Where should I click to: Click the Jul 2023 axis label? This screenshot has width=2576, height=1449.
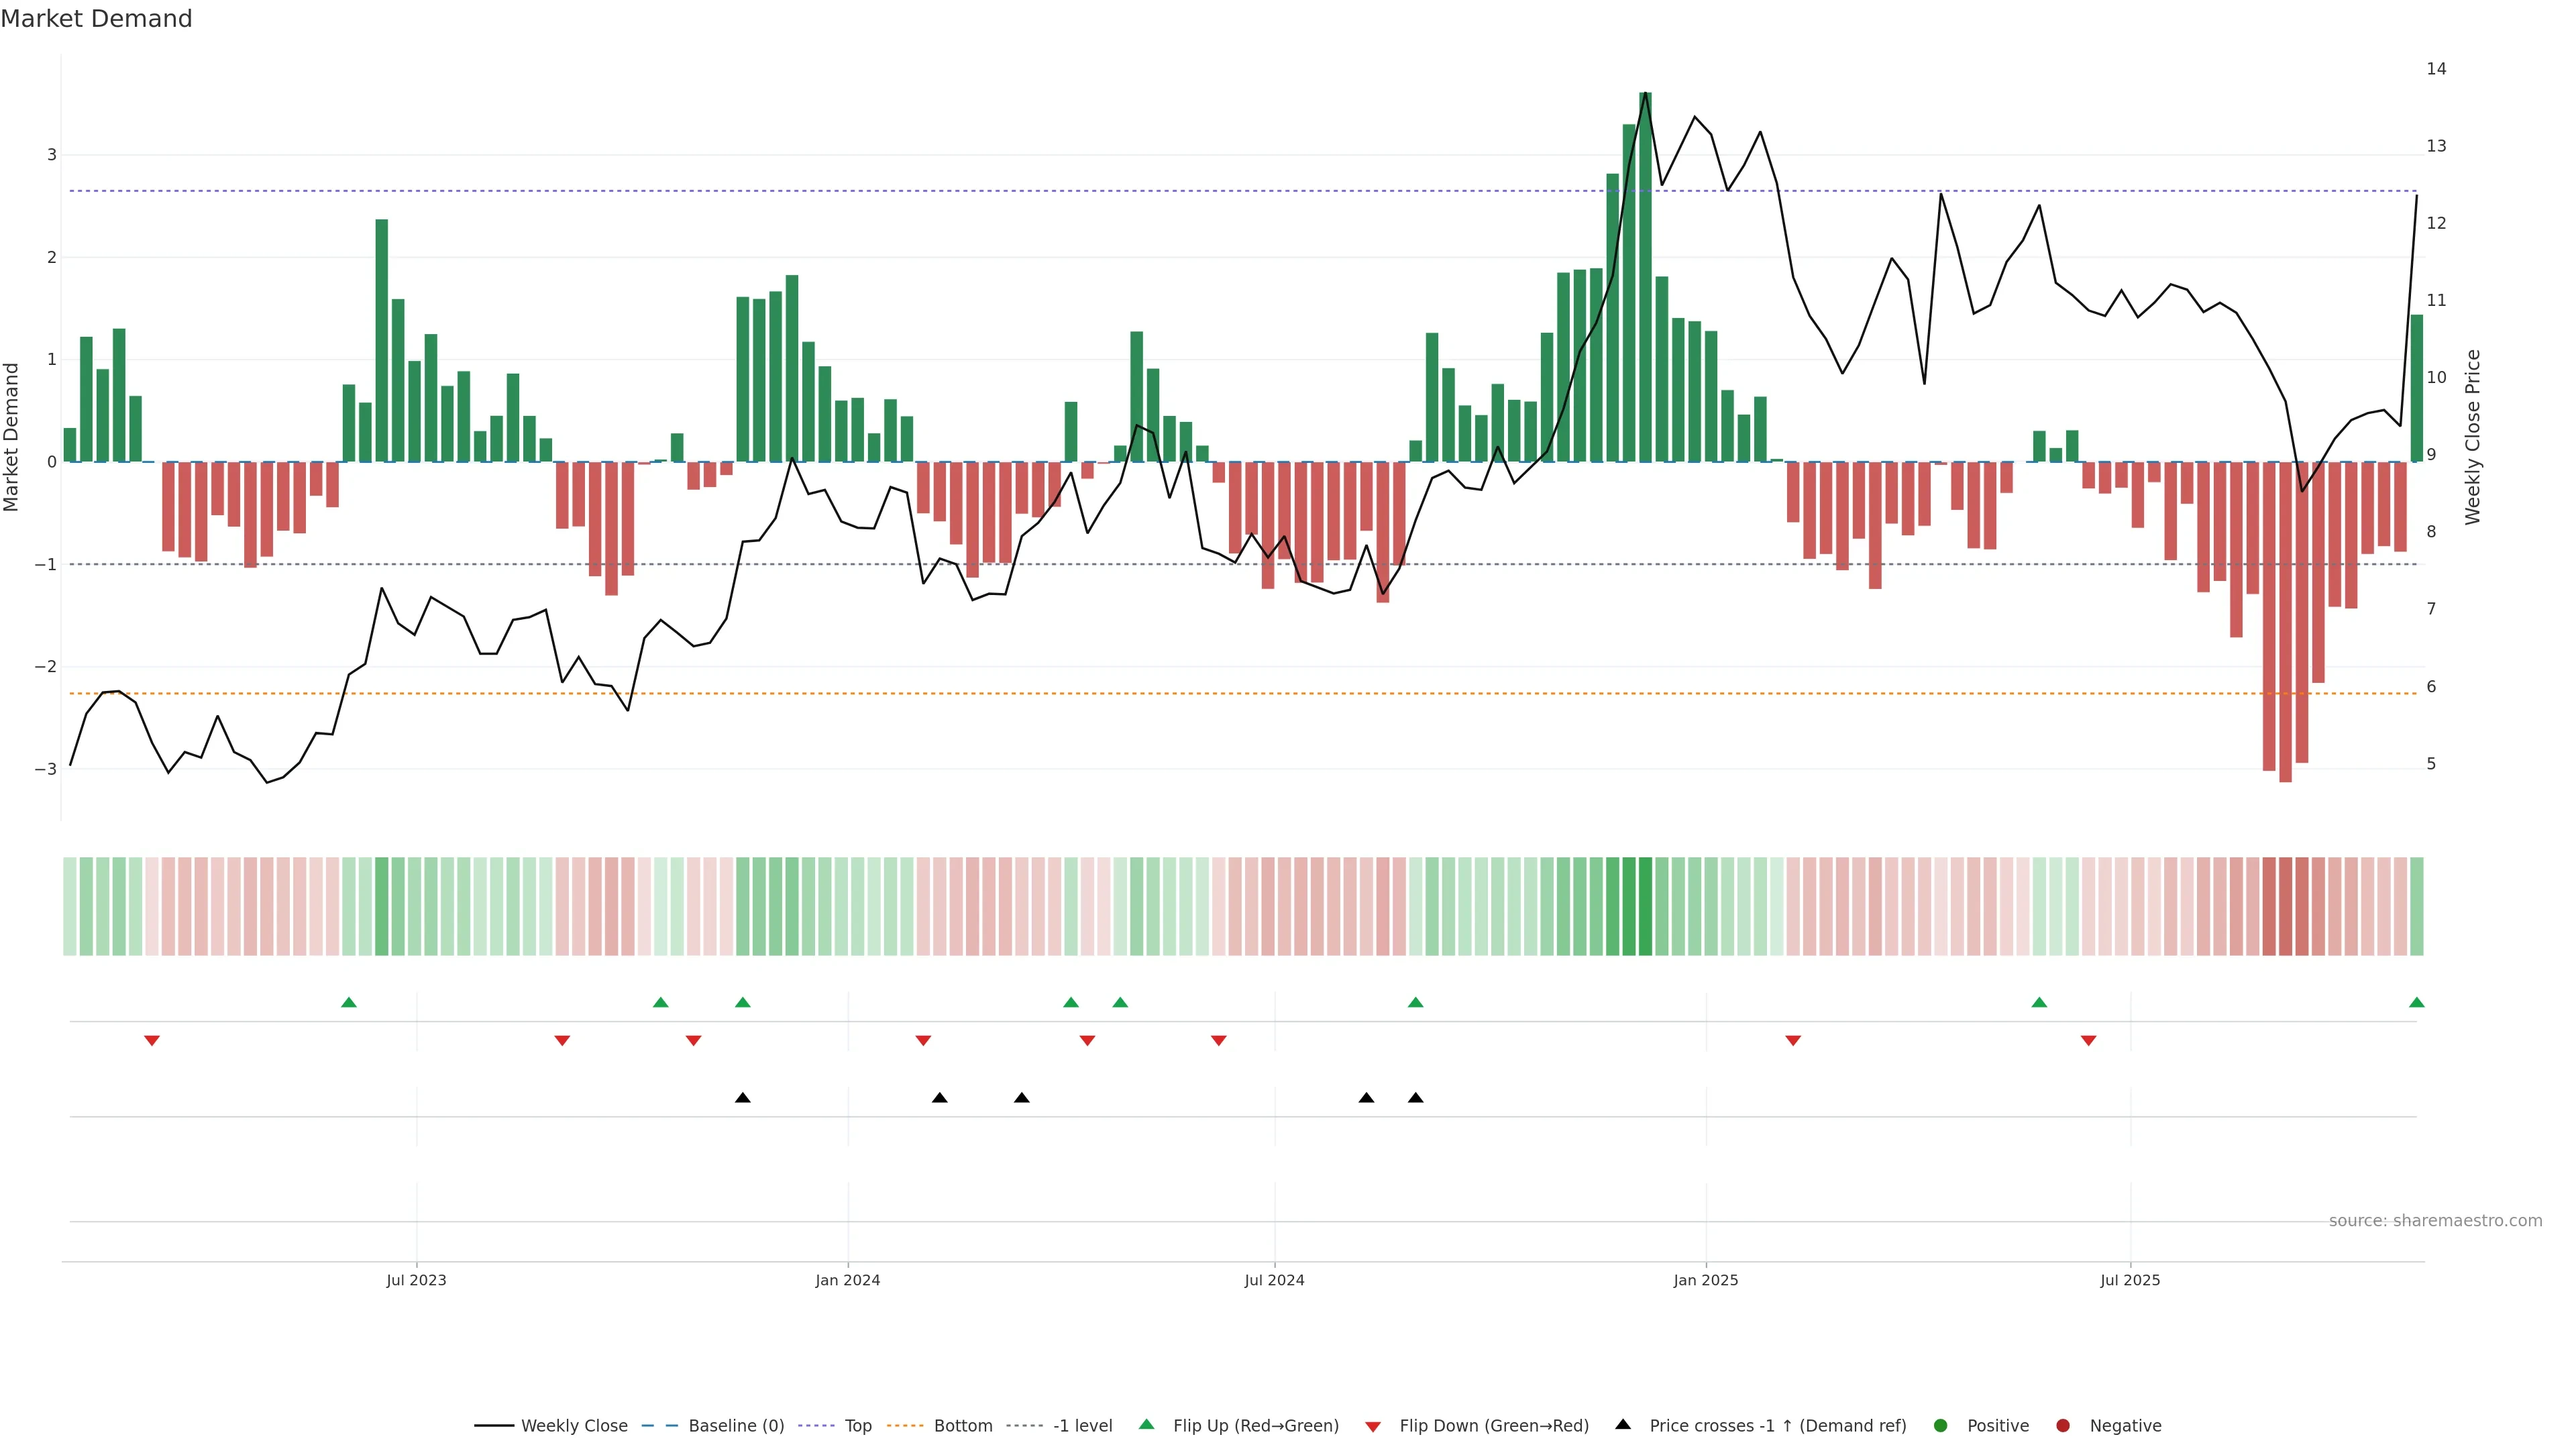(x=416, y=1281)
